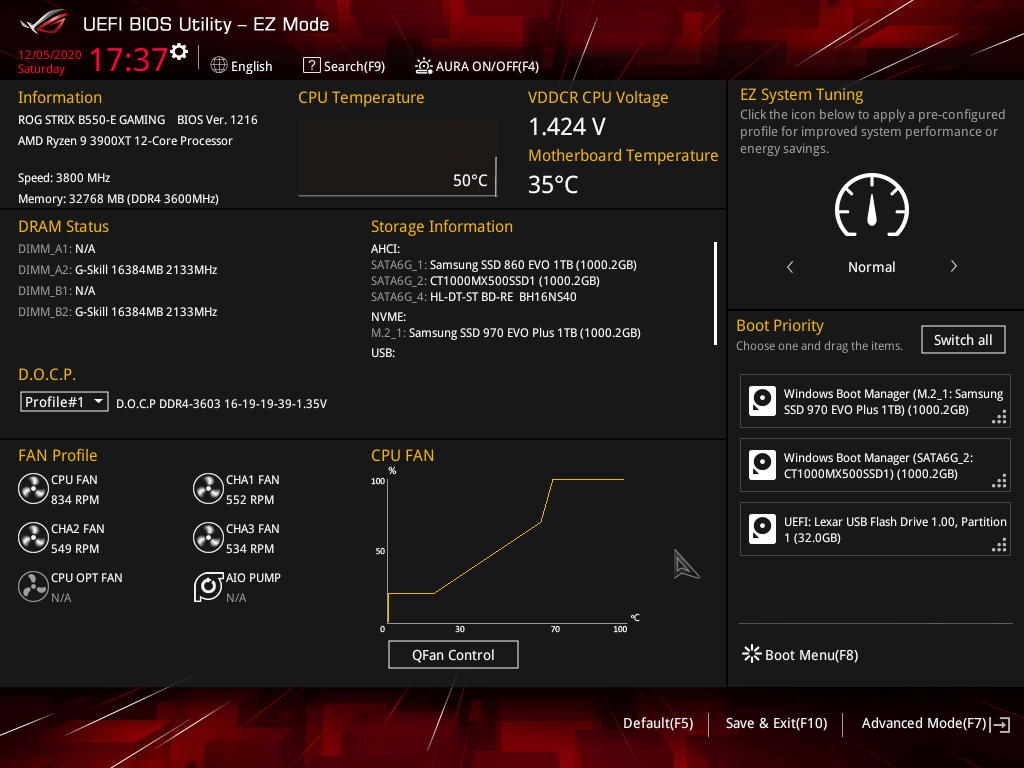Click the 834 RPM CPU fan reading

[x=75, y=500]
